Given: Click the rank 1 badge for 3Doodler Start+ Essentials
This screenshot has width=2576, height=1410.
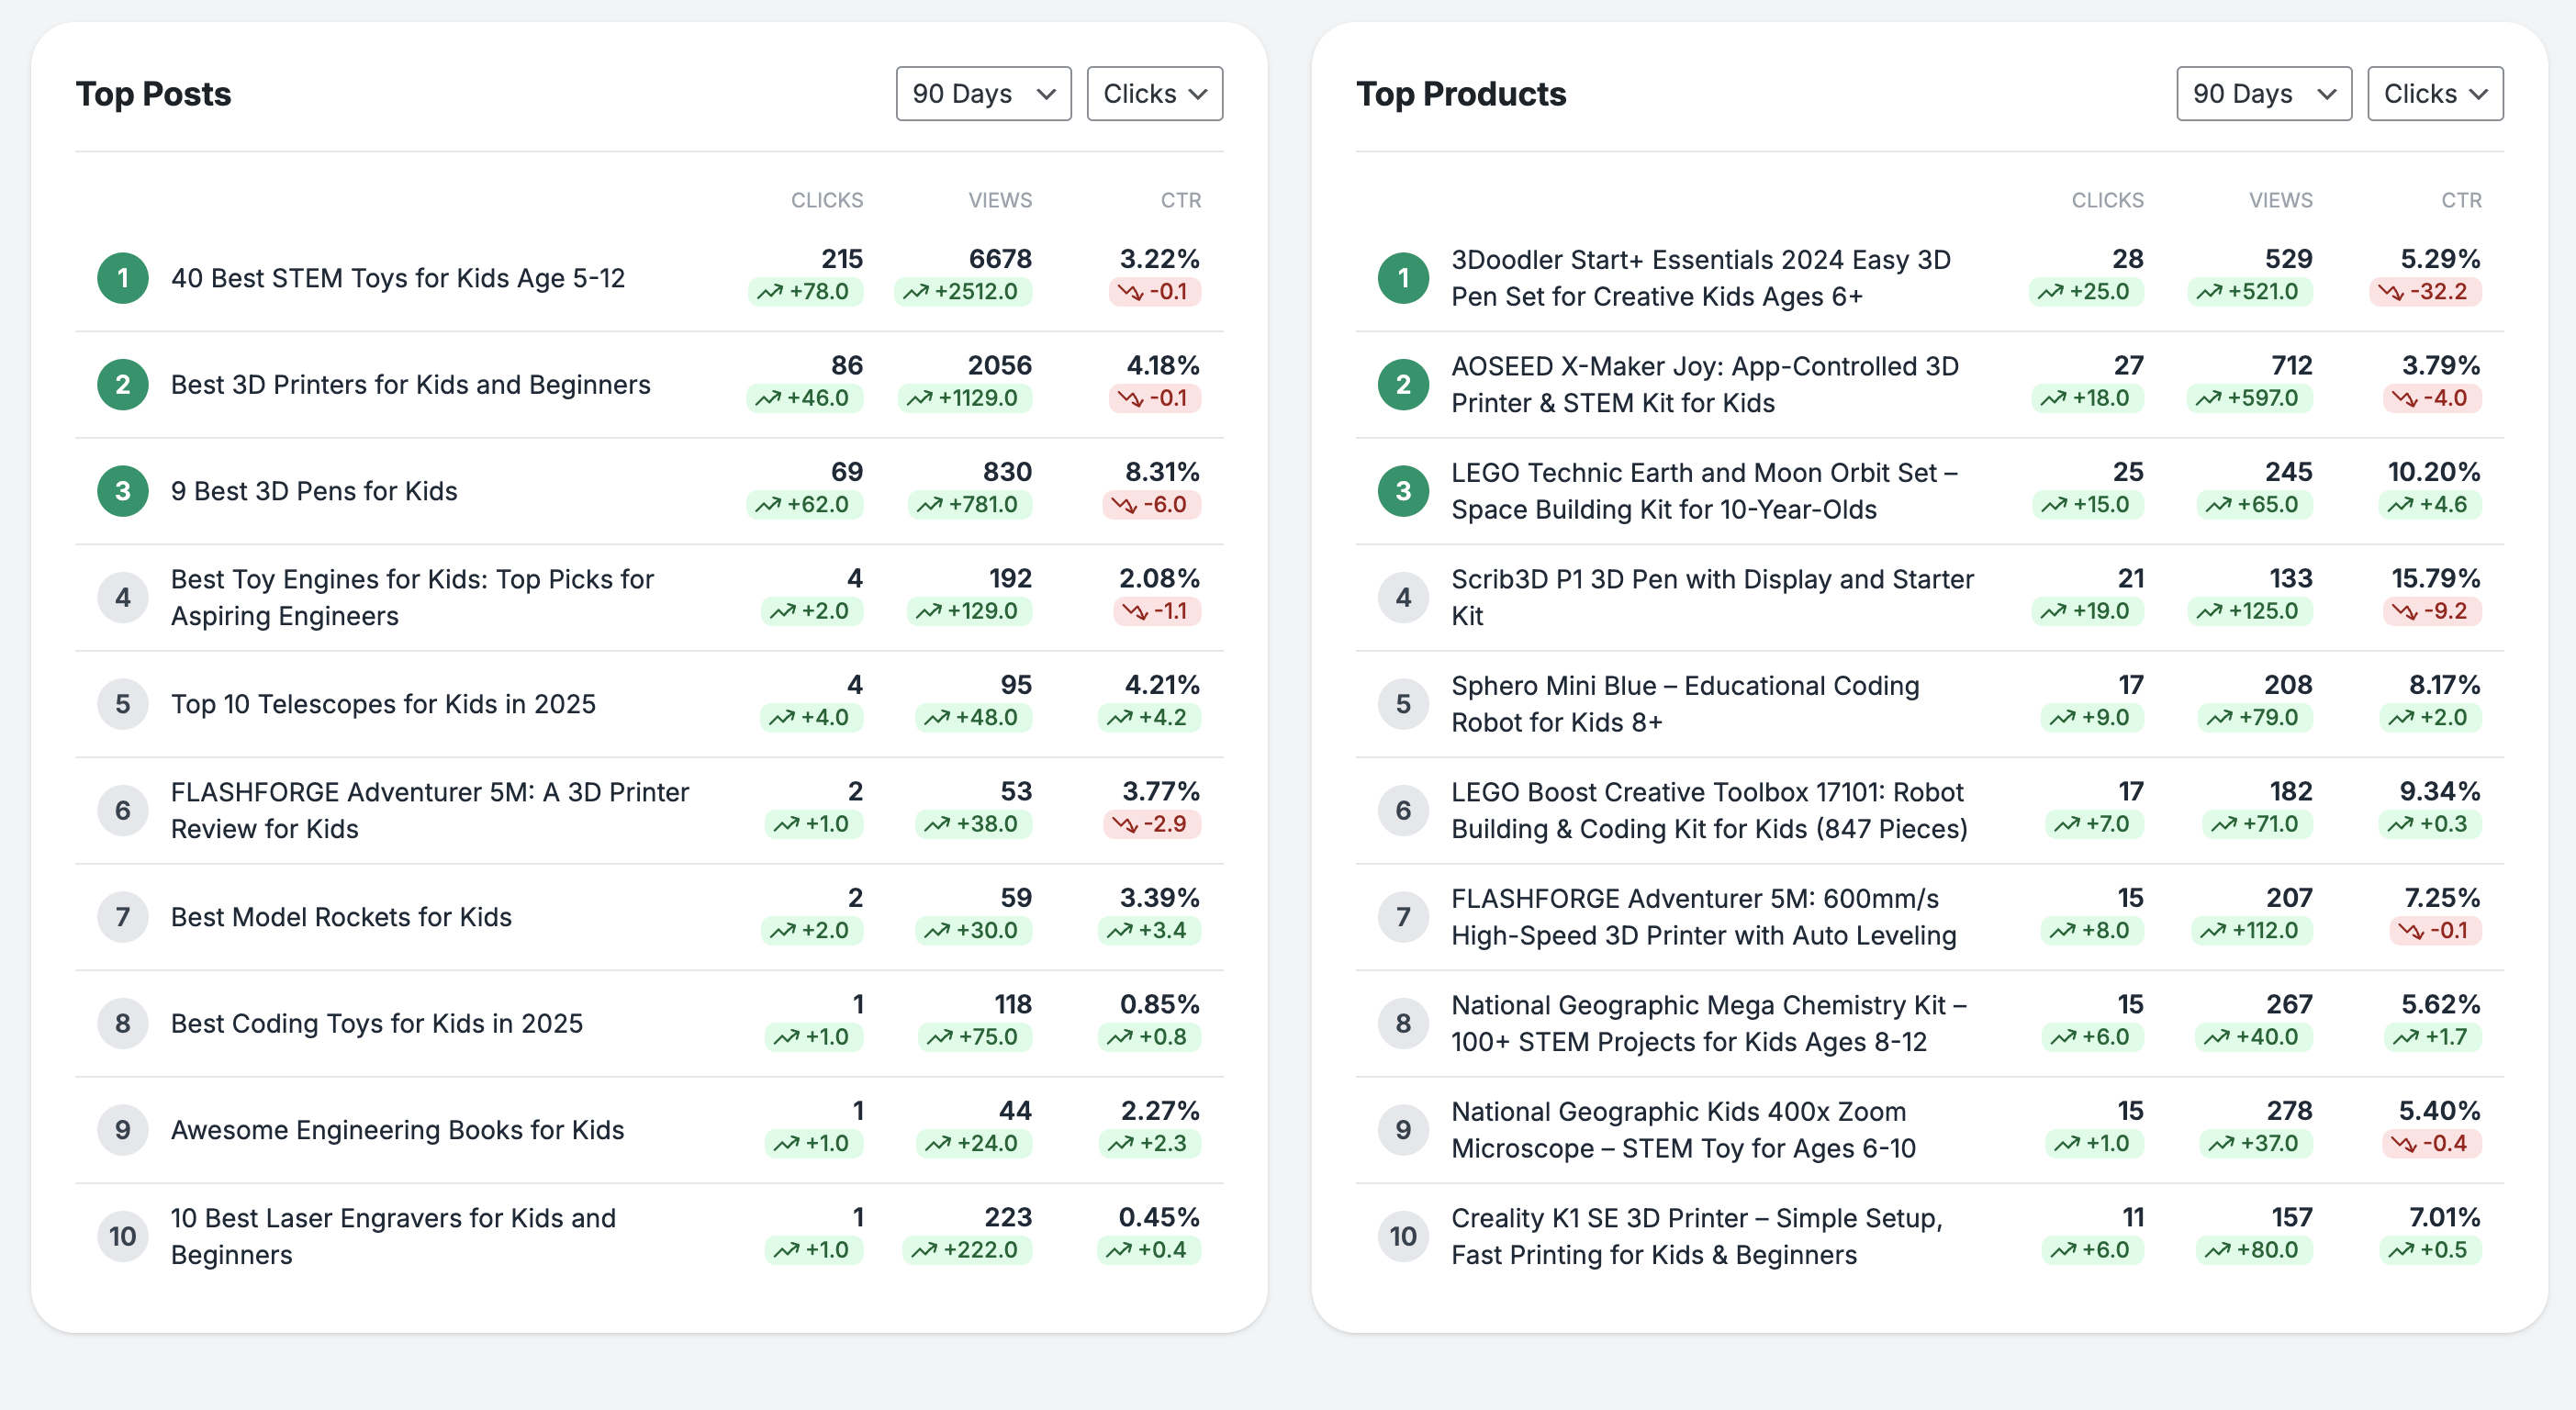Looking at the screenshot, I should click(1403, 277).
